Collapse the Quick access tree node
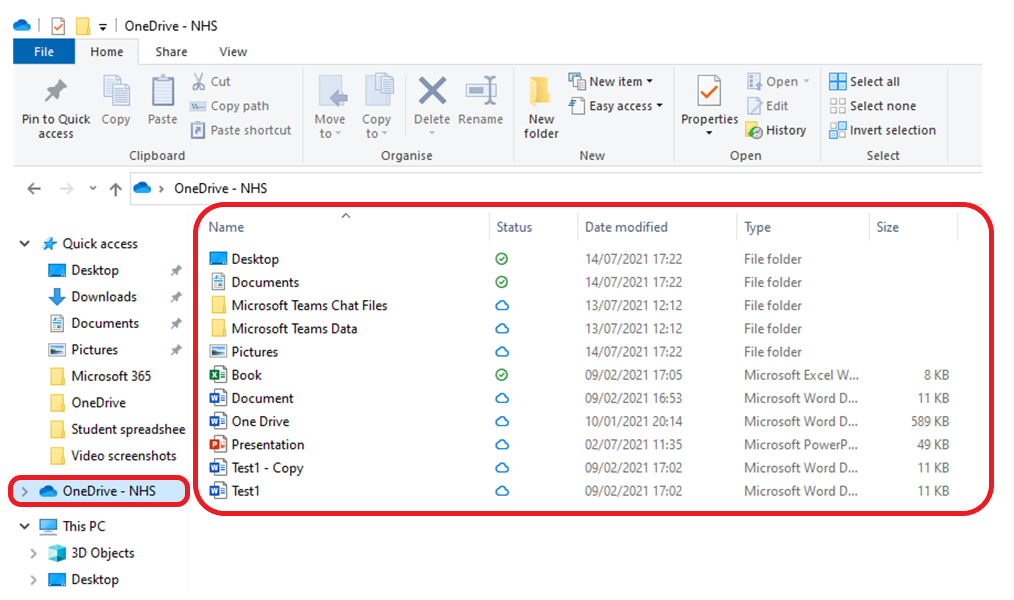Image resolution: width=1014 pixels, height=600 pixels. point(25,244)
